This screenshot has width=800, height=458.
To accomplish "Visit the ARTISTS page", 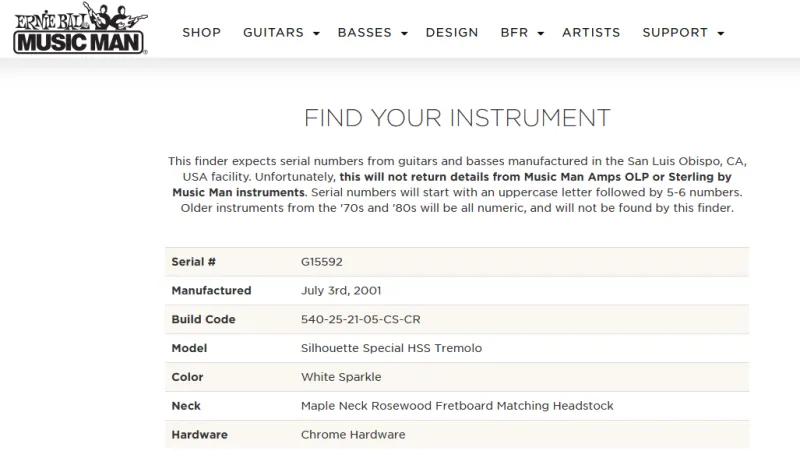I will [x=591, y=33].
